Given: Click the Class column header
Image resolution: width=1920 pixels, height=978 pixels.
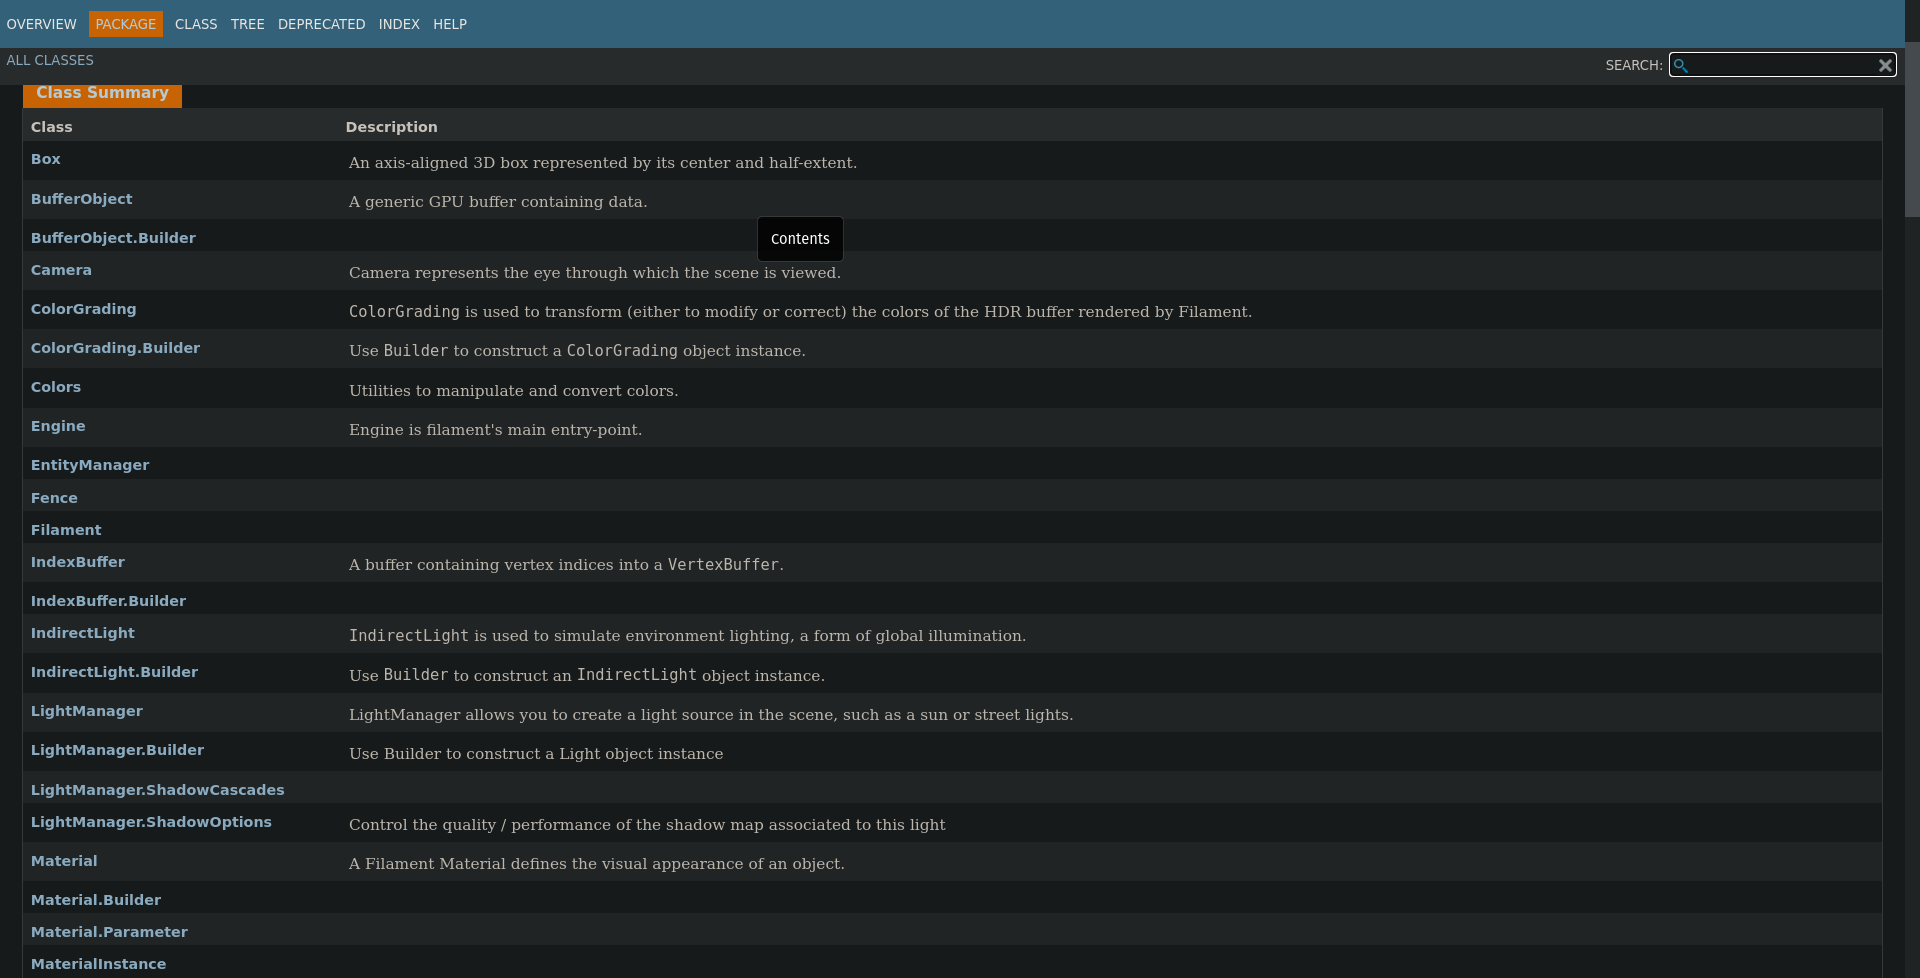Looking at the screenshot, I should coord(52,127).
